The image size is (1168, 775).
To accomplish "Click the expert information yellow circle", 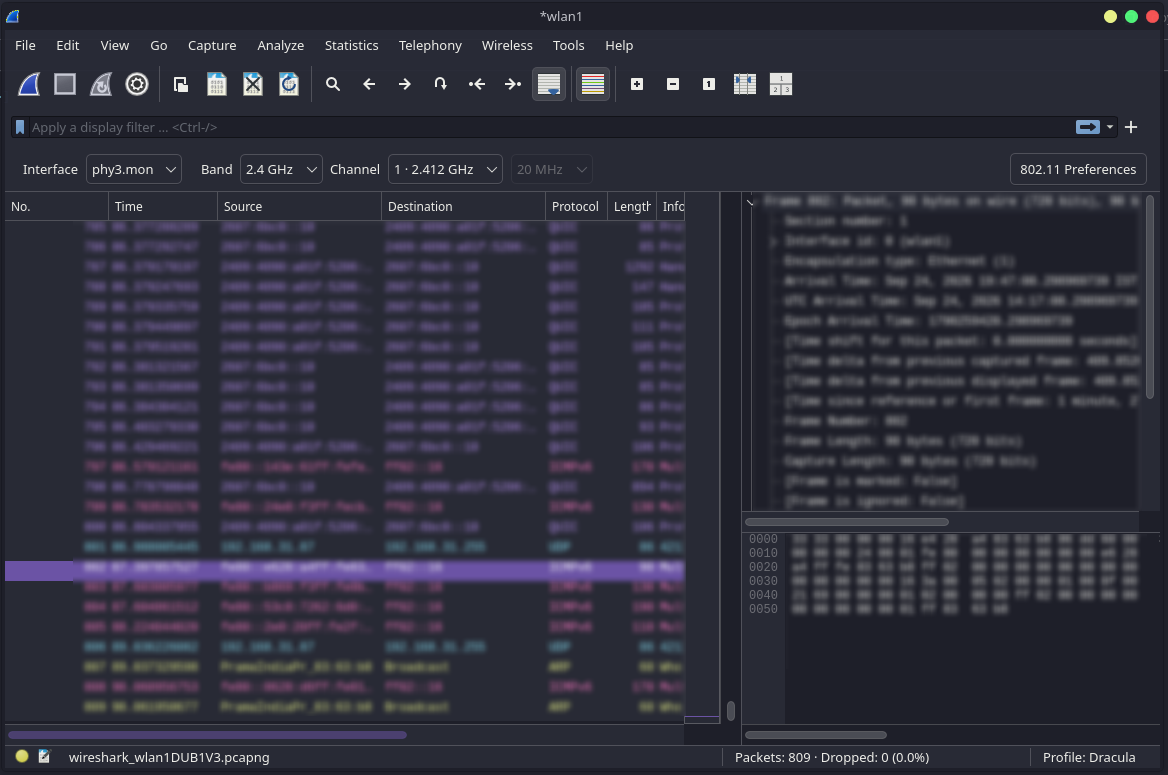I will pos(22,756).
